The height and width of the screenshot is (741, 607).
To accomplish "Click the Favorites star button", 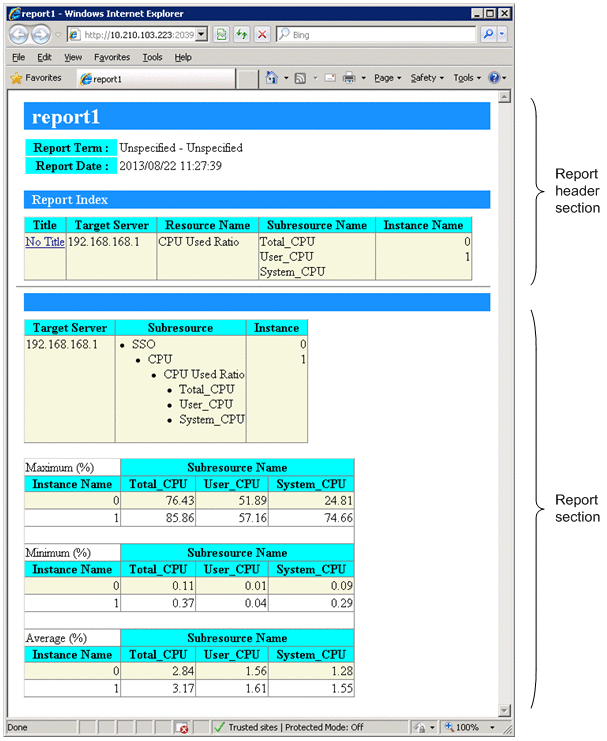I will [x=36, y=78].
